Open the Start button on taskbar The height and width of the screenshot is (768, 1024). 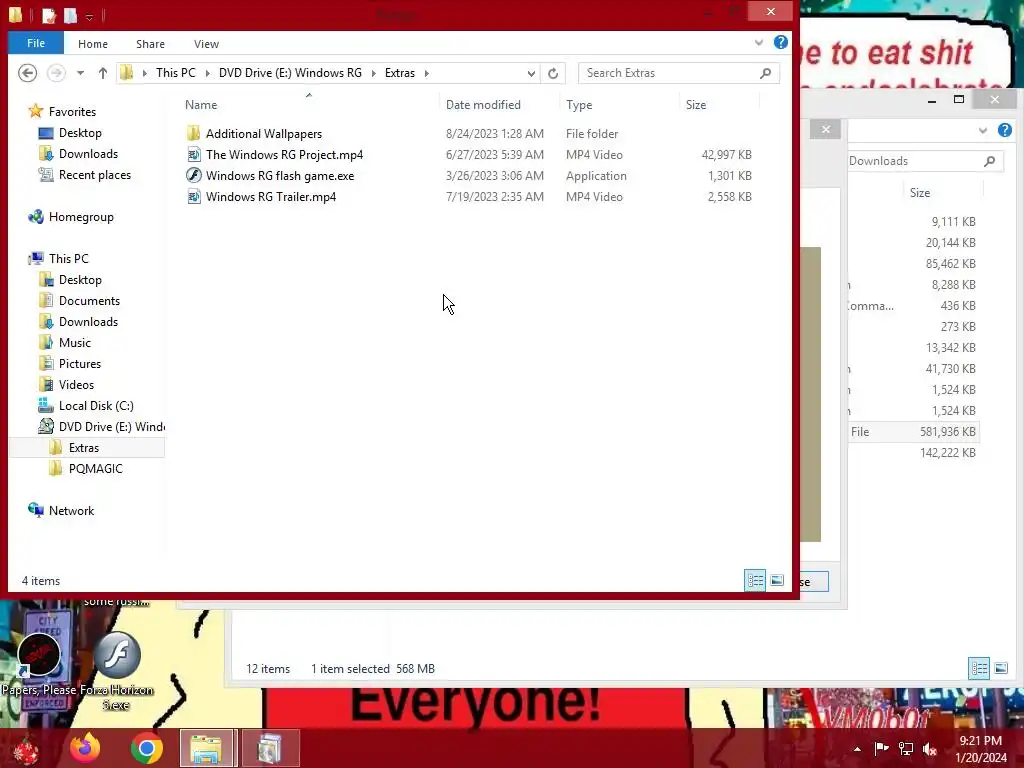pos(26,748)
